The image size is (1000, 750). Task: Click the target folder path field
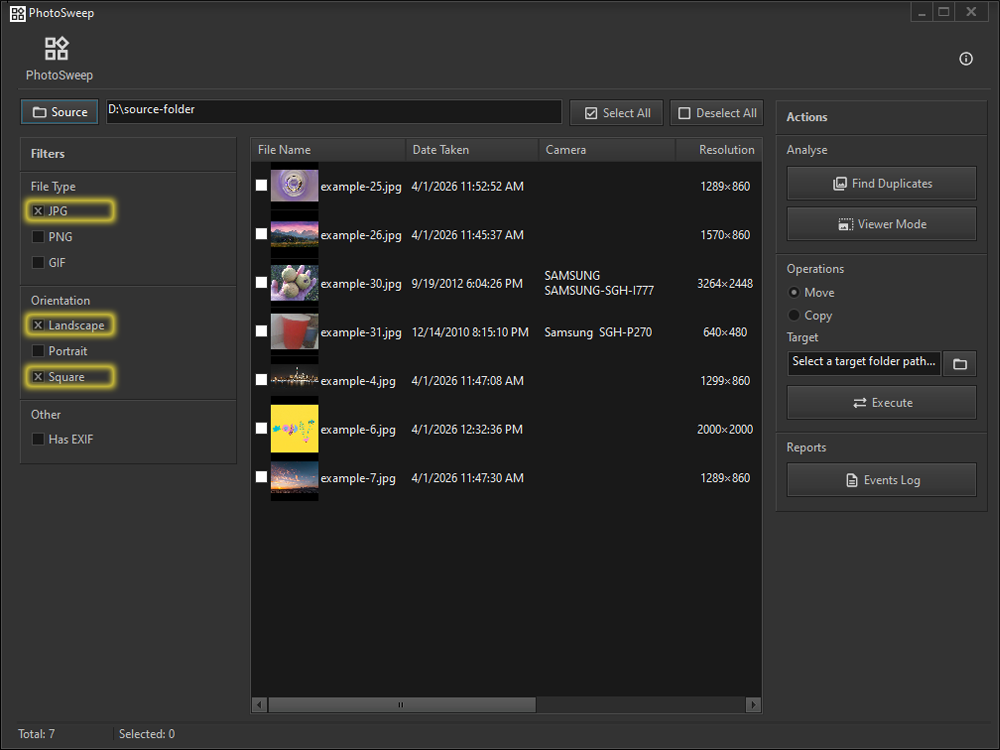tap(863, 362)
